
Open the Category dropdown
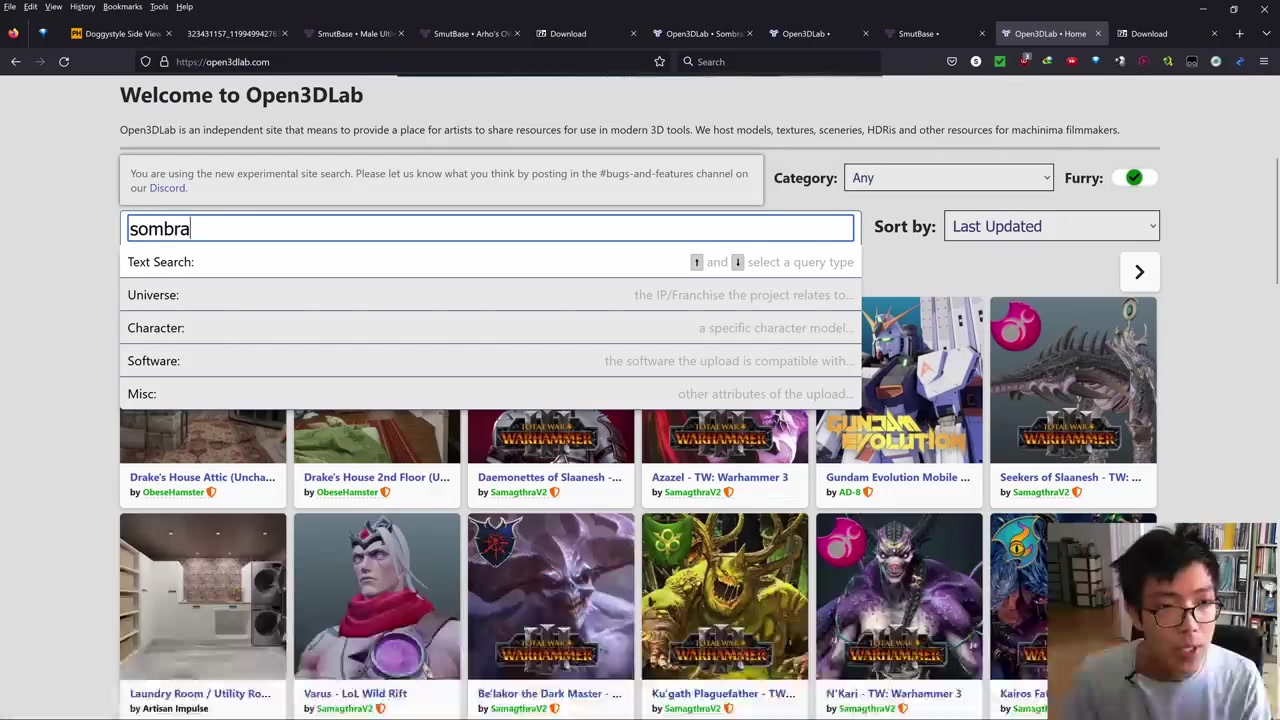pos(948,178)
